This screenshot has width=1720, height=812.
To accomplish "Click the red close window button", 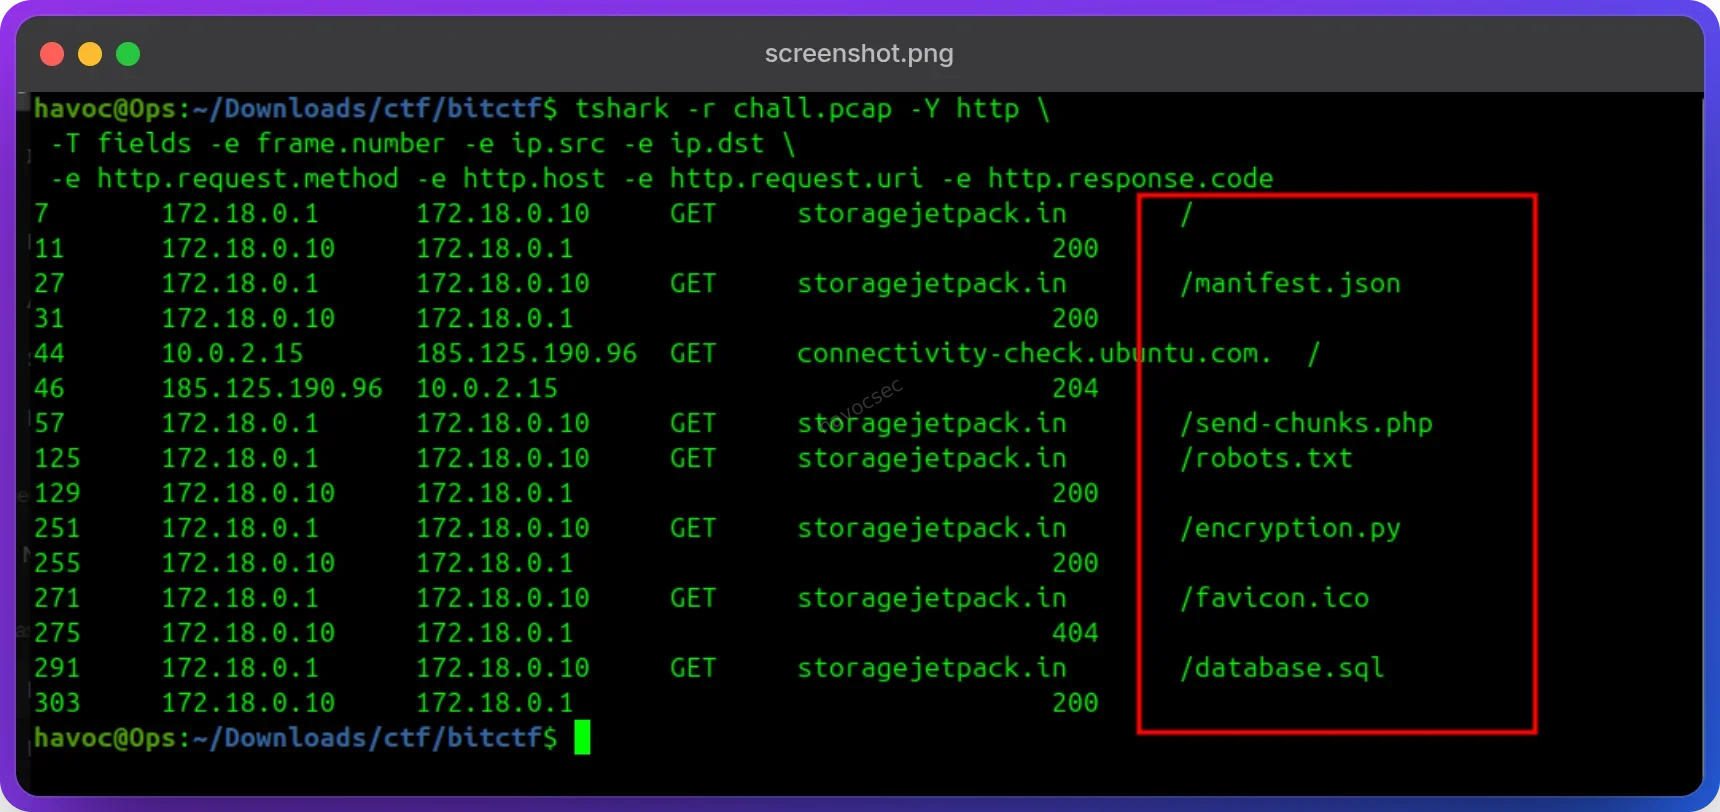I will coord(52,54).
